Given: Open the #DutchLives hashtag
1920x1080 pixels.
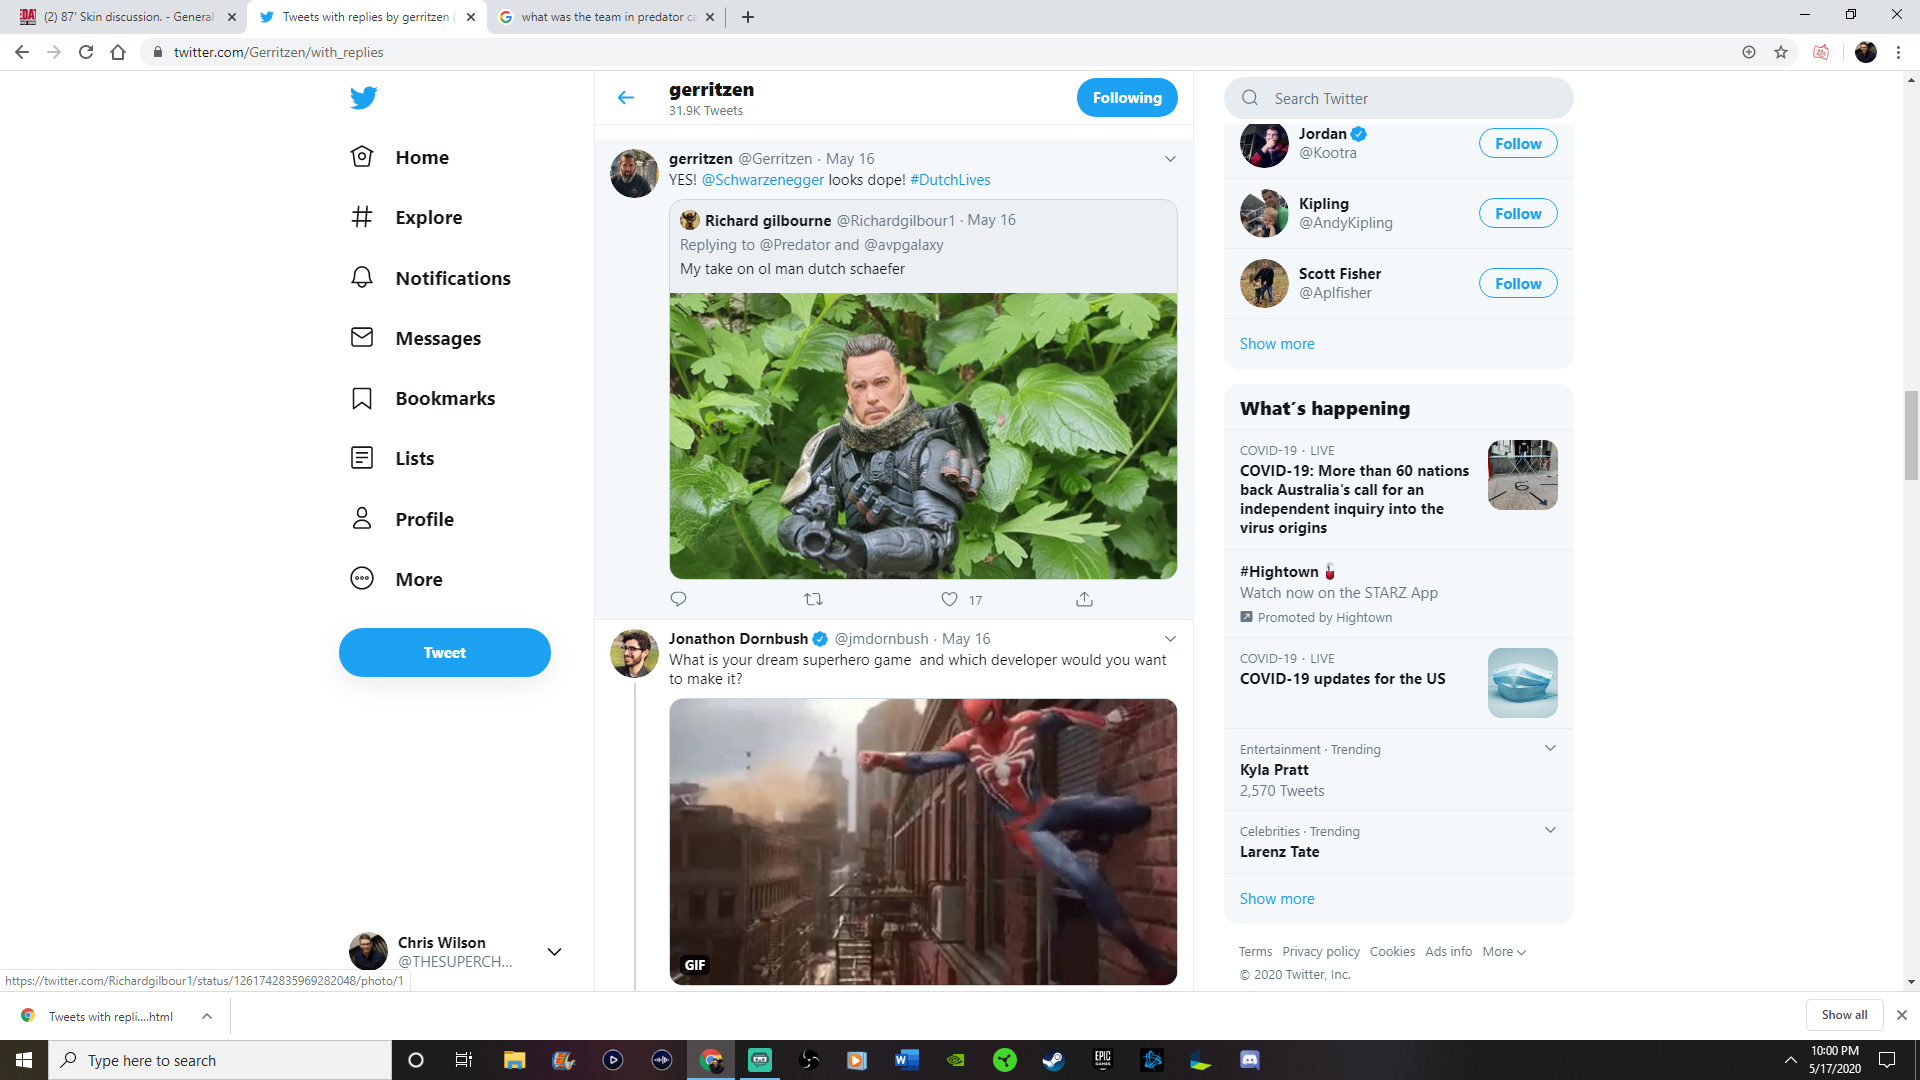Looking at the screenshot, I should pos(950,180).
